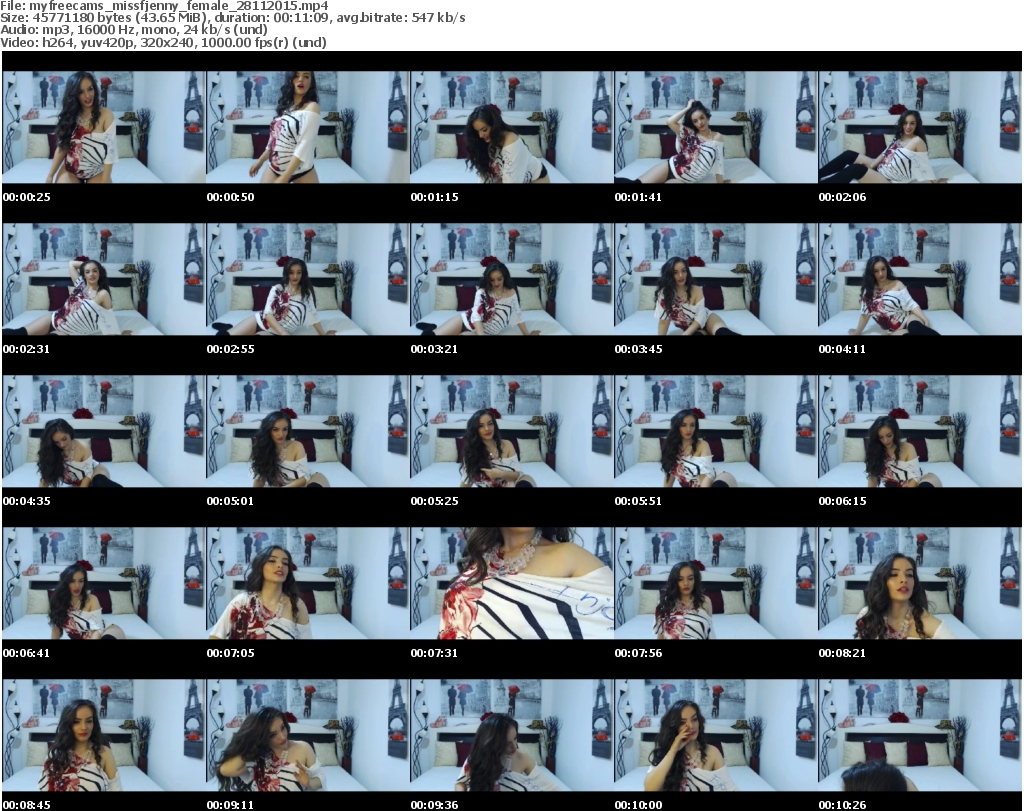Select the timestamp text 00:01:15

point(434,197)
